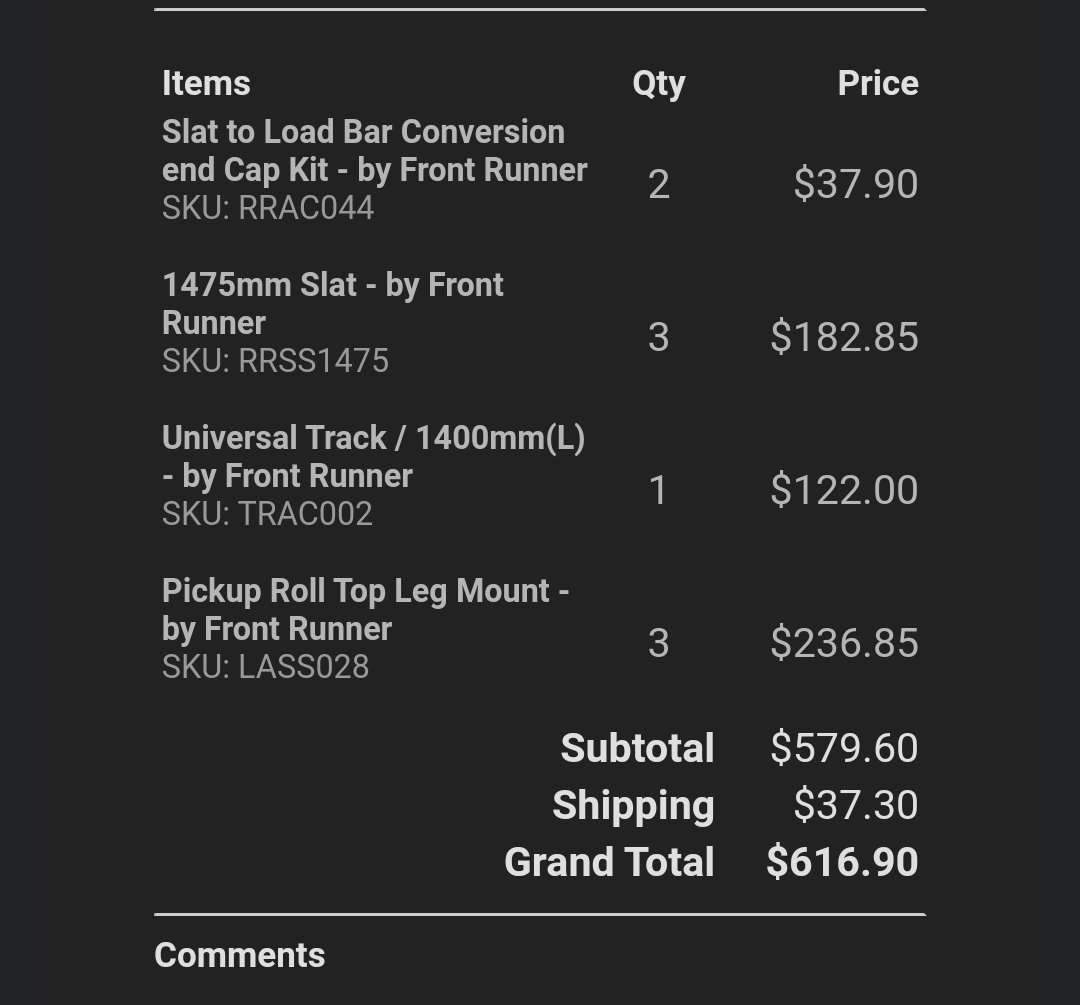Image resolution: width=1080 pixels, height=1005 pixels.
Task: Click the $182.85 price value
Action: click(x=844, y=337)
